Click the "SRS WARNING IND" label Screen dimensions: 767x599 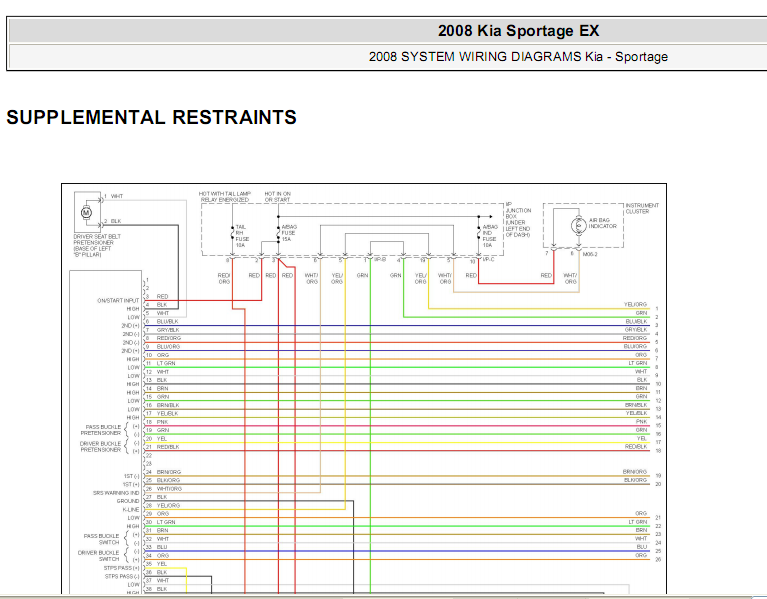click(116, 493)
